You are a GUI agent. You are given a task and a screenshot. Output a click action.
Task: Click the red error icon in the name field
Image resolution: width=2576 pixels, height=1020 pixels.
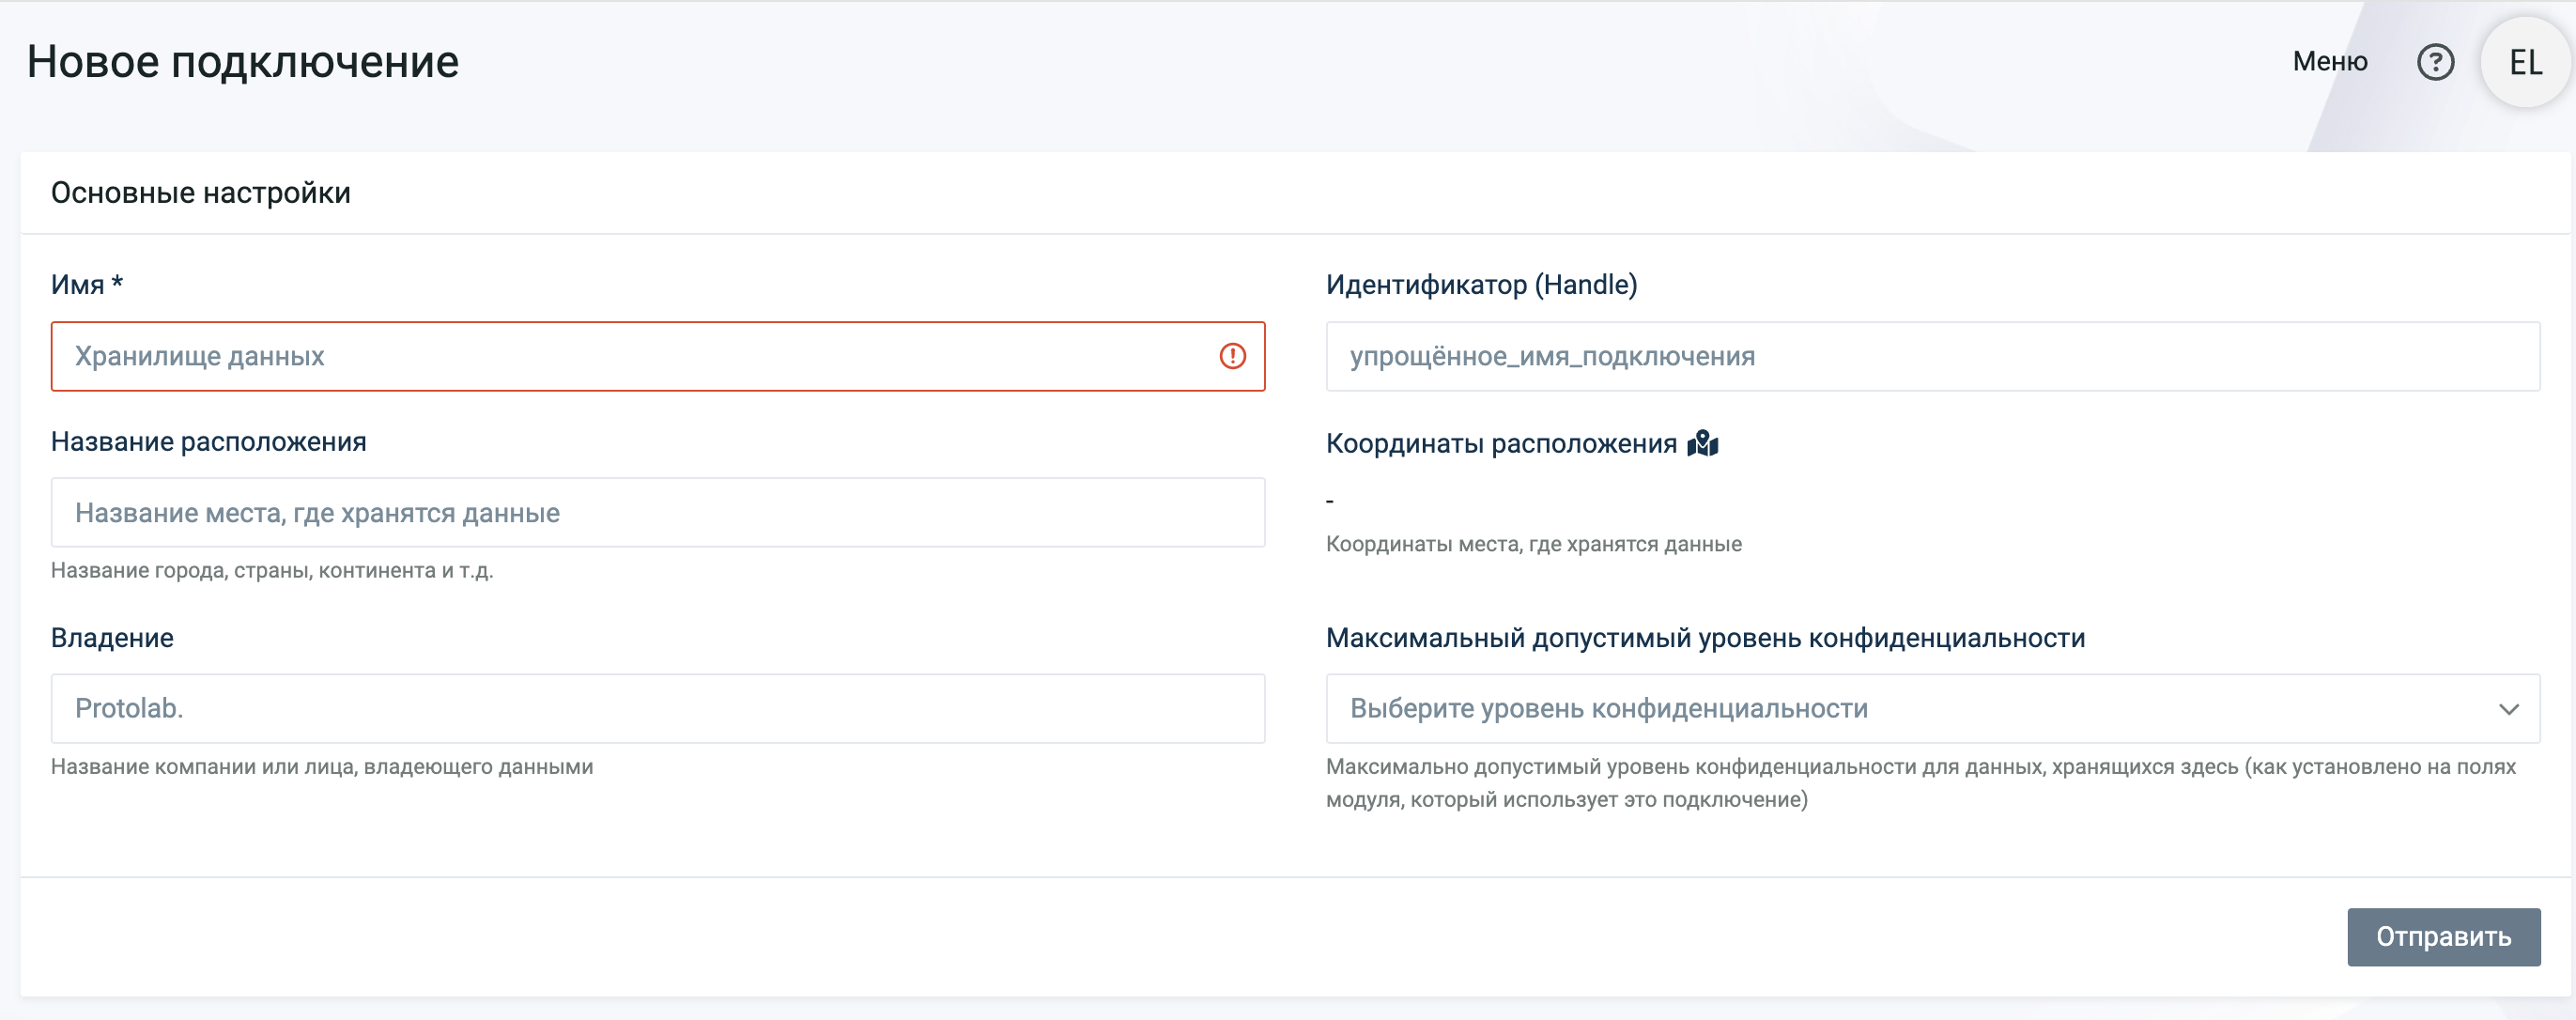(1232, 356)
